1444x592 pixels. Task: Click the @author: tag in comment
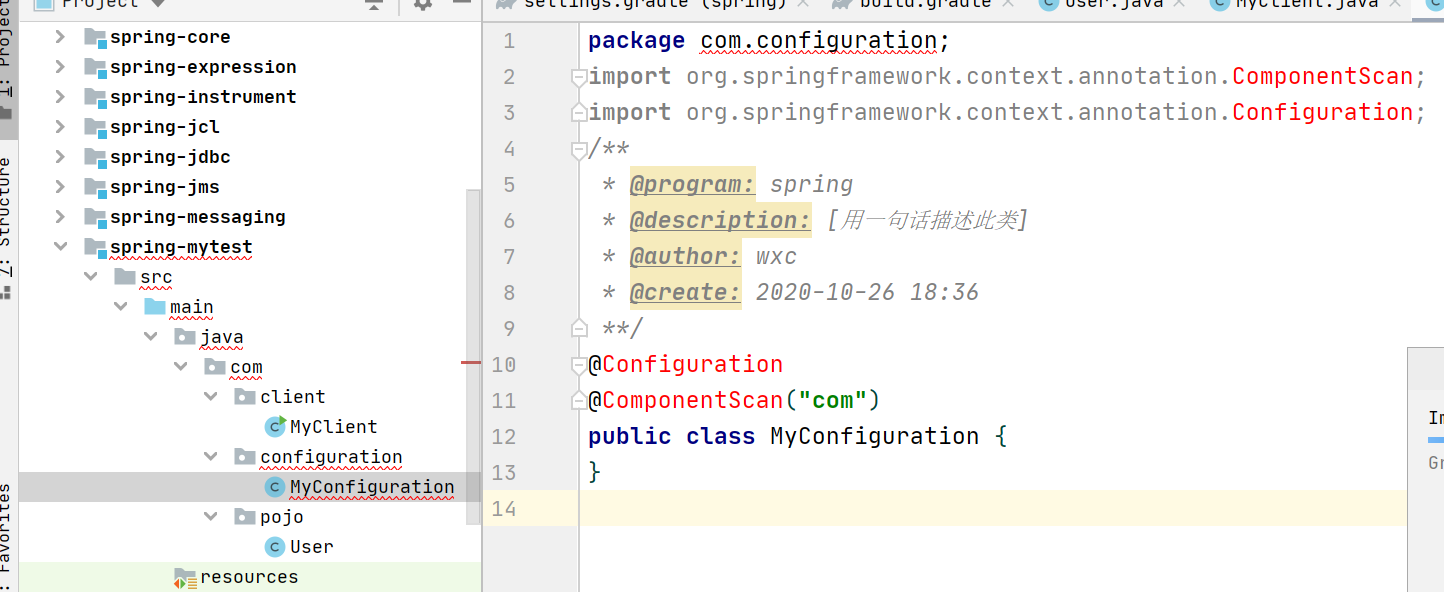pos(685,256)
